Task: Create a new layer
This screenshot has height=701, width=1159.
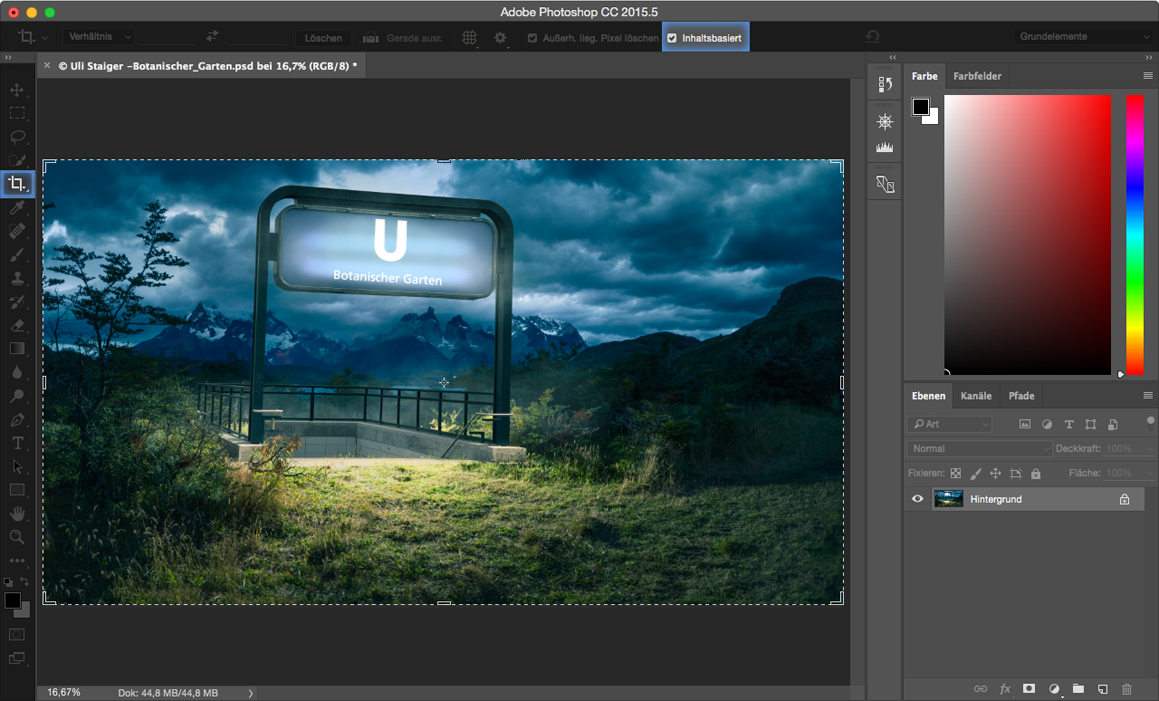Action: coord(1102,688)
